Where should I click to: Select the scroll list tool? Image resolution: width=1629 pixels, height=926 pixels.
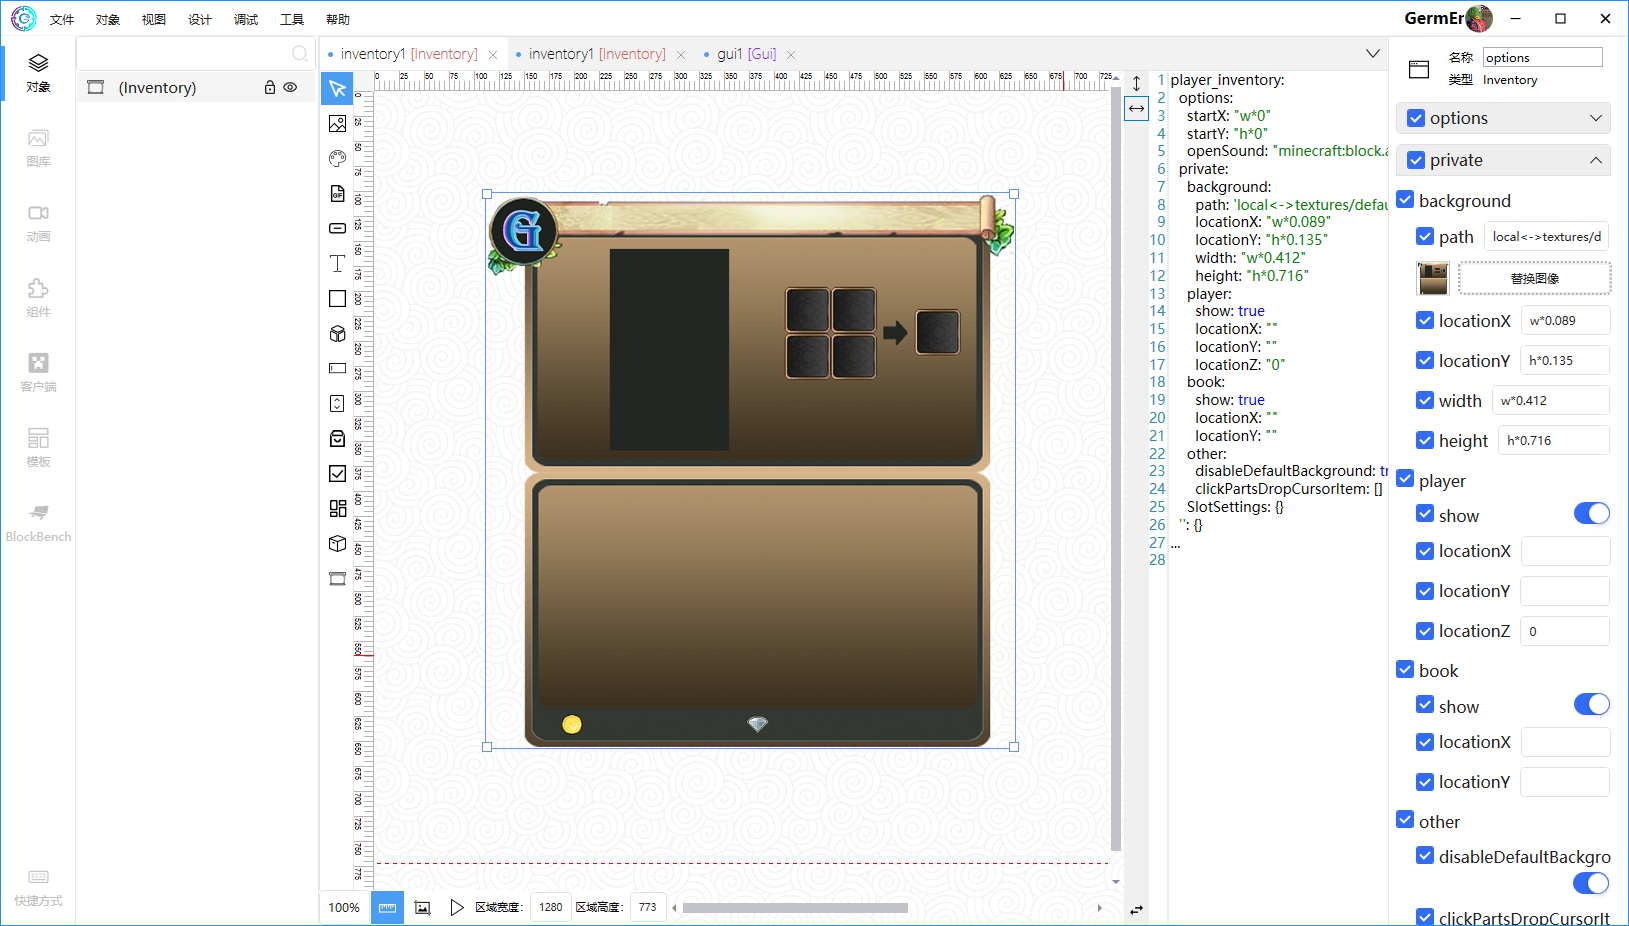[337, 403]
